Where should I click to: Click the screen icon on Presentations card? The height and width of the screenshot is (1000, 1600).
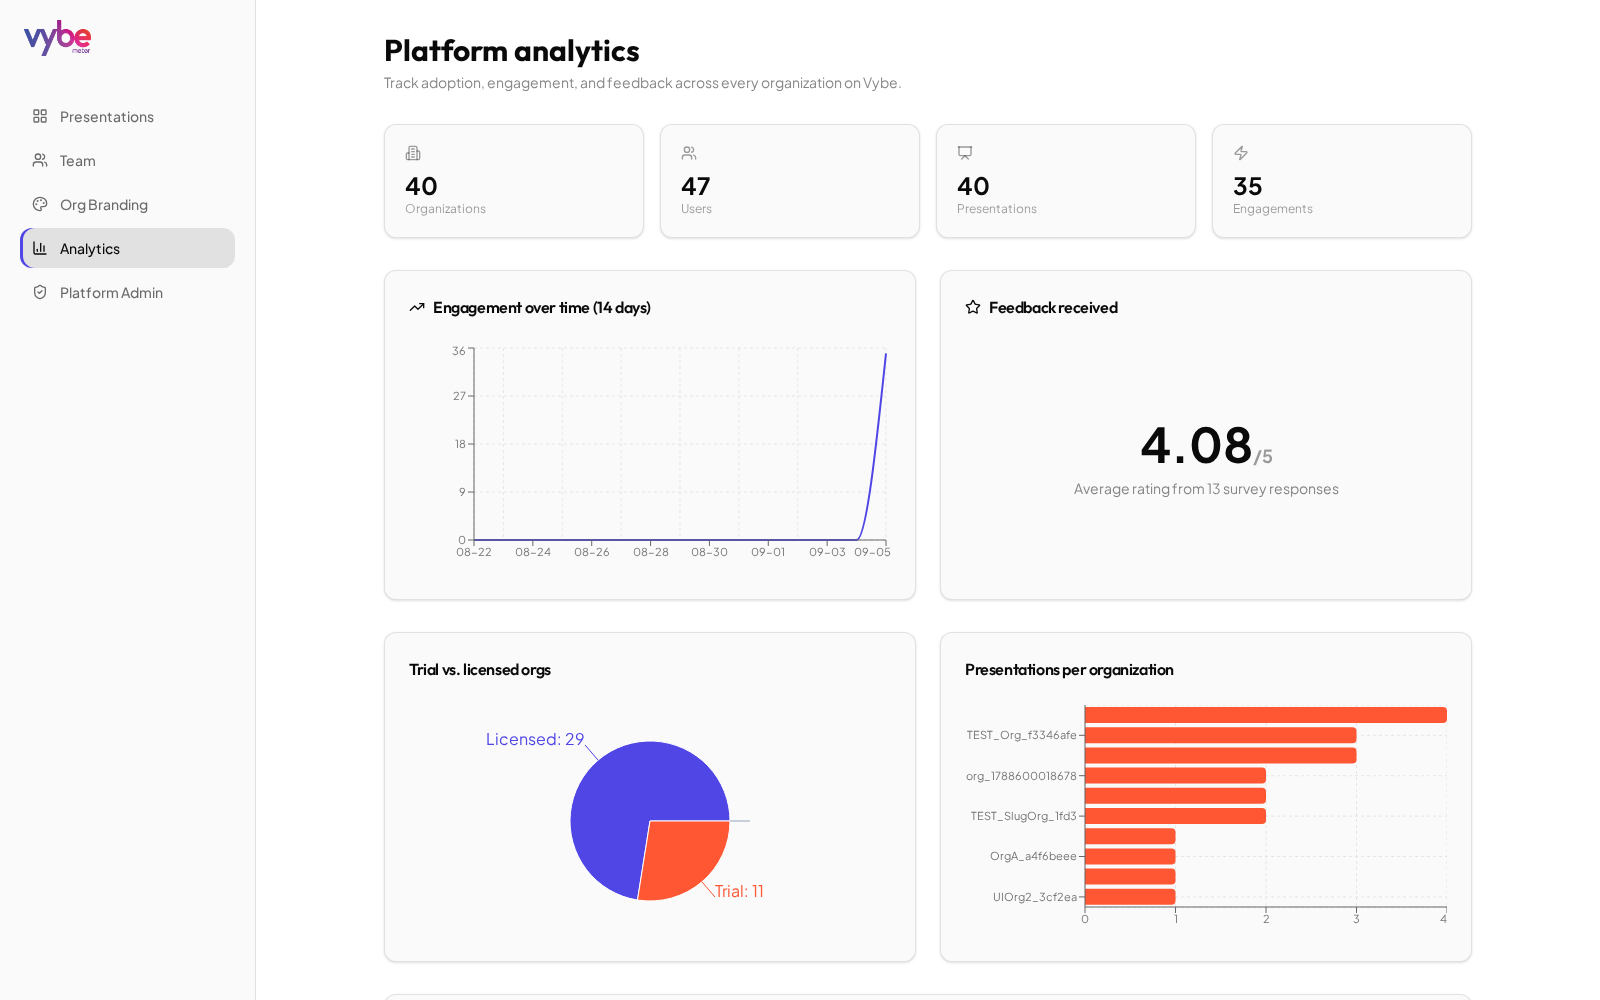click(965, 153)
